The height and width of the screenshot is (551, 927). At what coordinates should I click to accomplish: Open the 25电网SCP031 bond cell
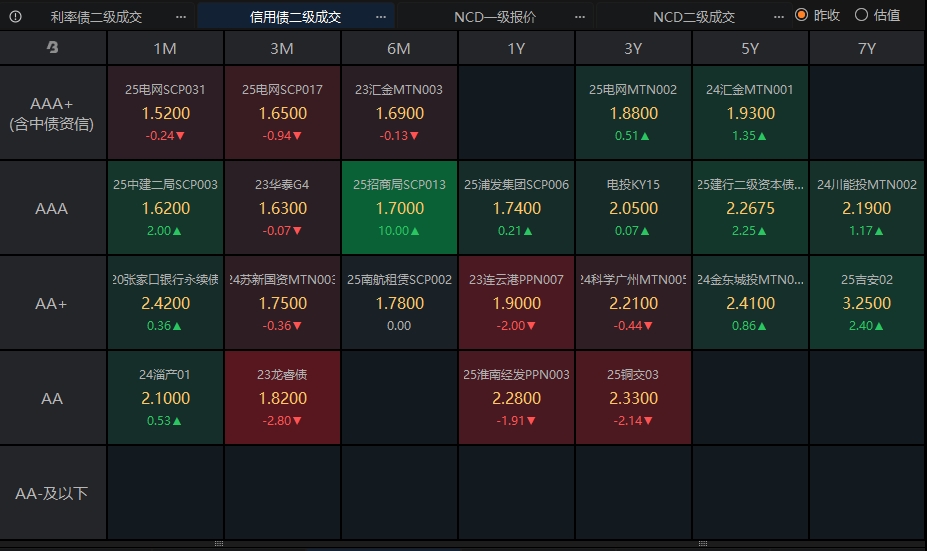pos(165,112)
